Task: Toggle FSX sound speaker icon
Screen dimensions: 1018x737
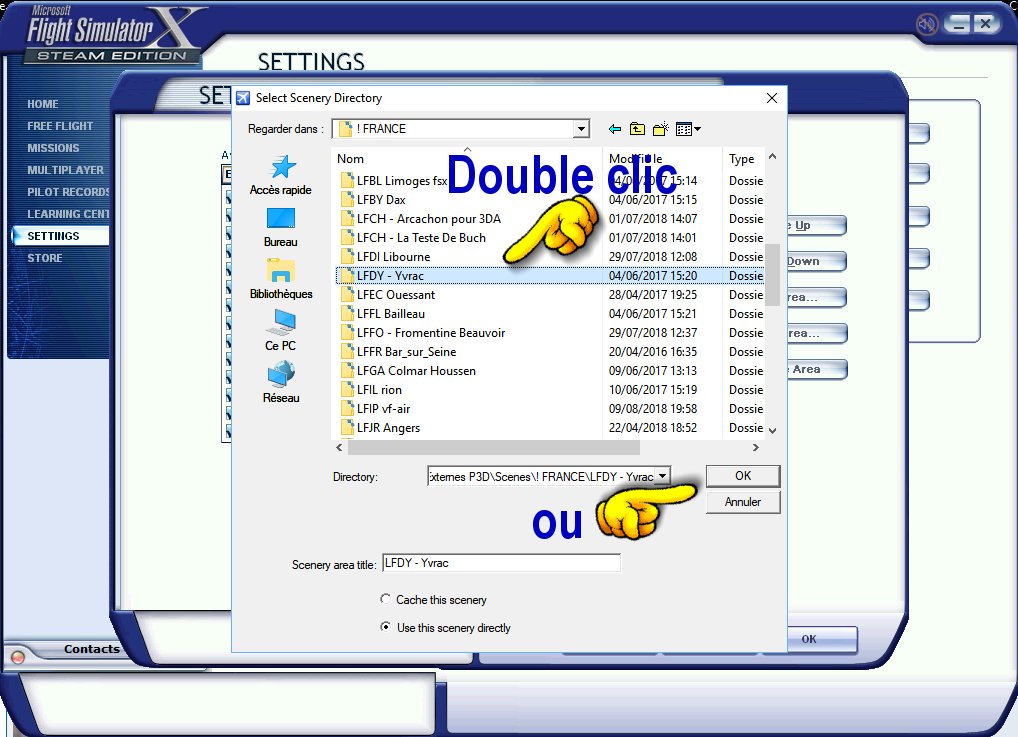Action: [927, 25]
